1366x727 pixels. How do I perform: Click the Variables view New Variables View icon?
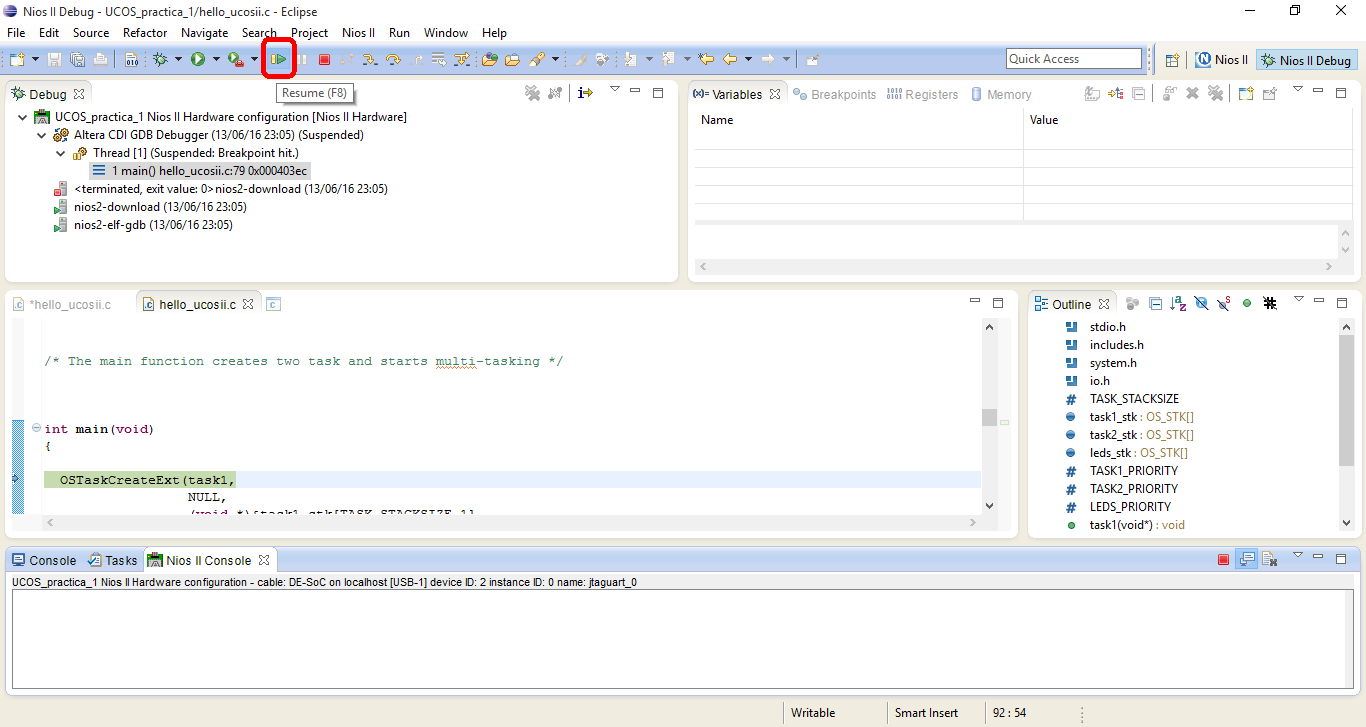pos(1246,94)
